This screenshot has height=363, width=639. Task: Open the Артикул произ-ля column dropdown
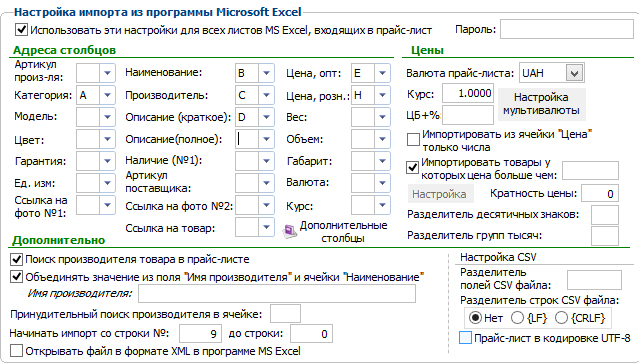pos(107,73)
